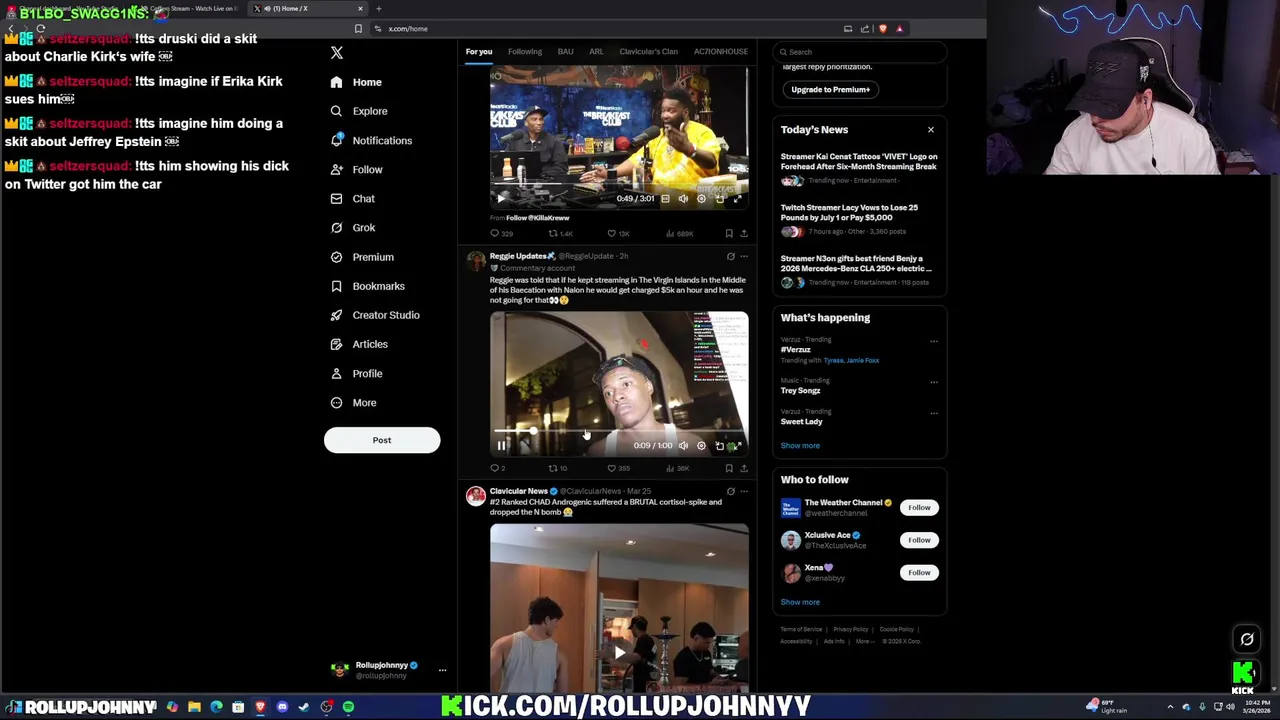Open options for the Trey Songz trend
The width and height of the screenshot is (1280, 720).
click(x=934, y=382)
